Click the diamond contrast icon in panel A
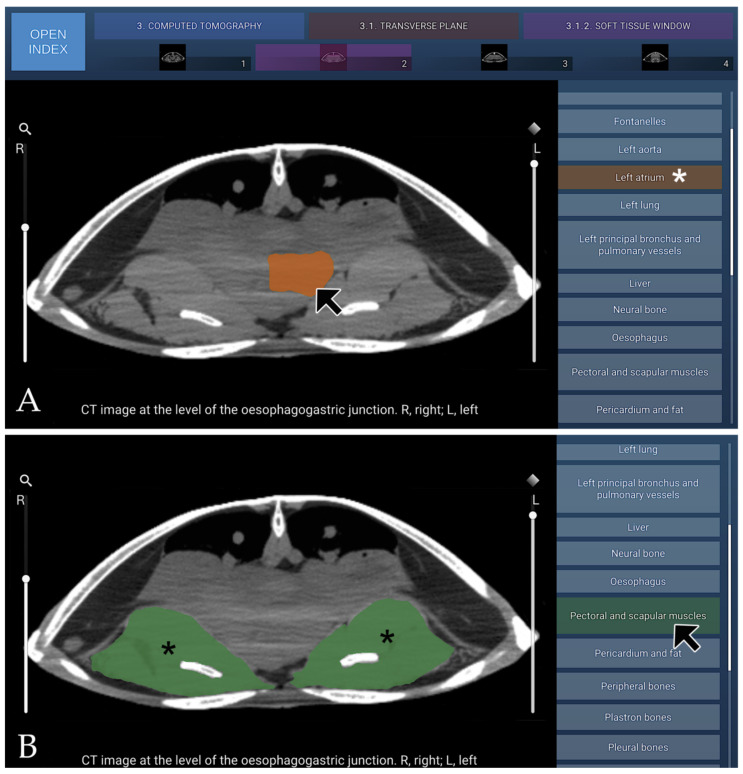743x774 pixels. click(534, 129)
